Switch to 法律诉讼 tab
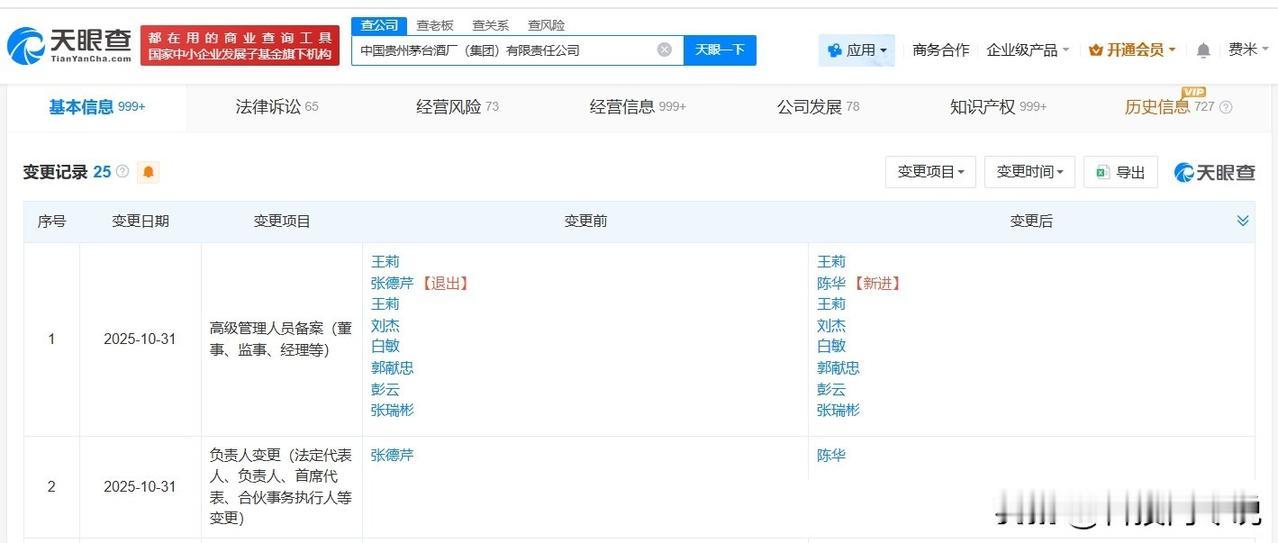1278x543 pixels. click(x=277, y=107)
